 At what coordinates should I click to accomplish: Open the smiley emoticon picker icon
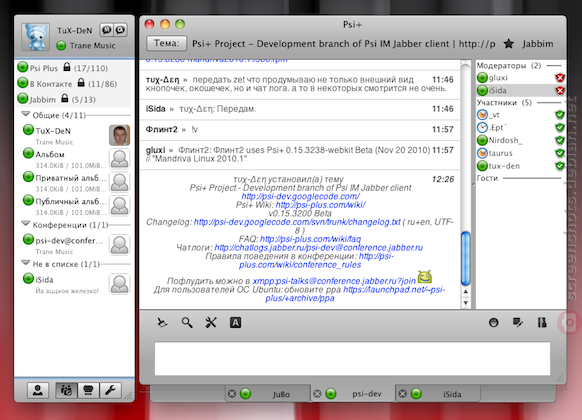click(x=493, y=322)
